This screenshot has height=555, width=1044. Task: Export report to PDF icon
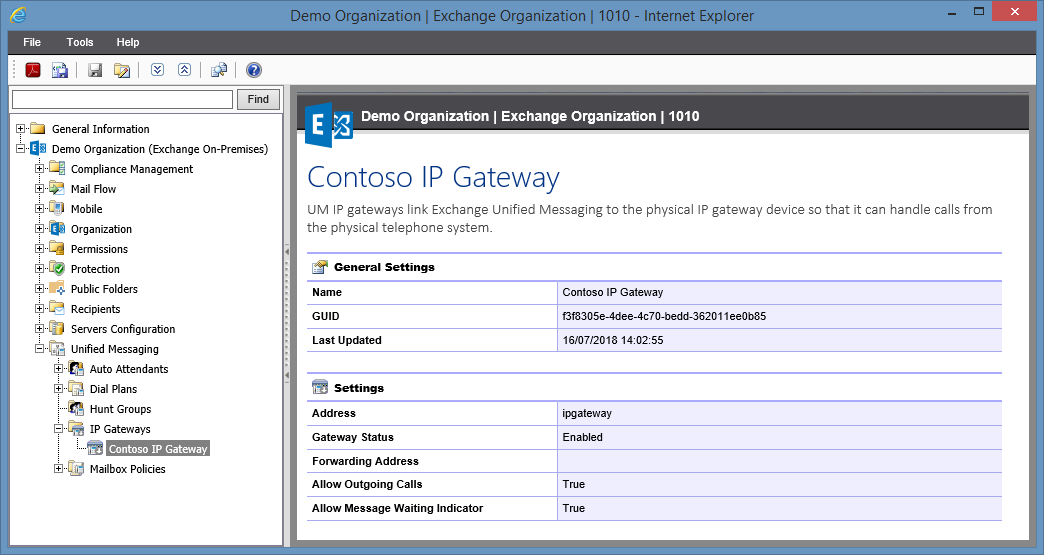tap(33, 70)
